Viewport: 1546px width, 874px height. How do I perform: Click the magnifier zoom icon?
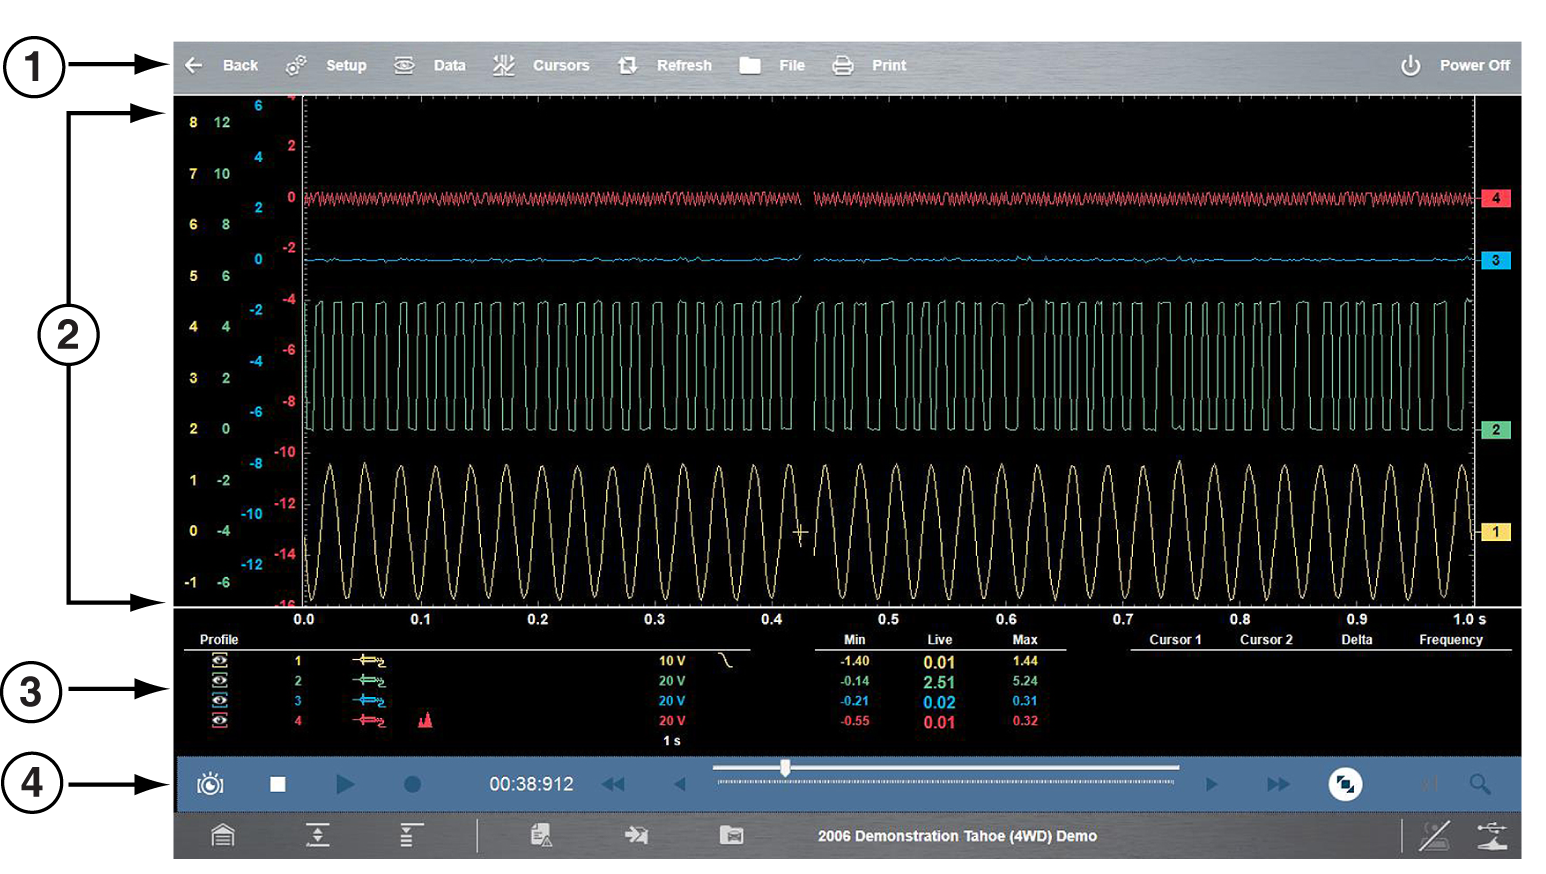click(1480, 784)
